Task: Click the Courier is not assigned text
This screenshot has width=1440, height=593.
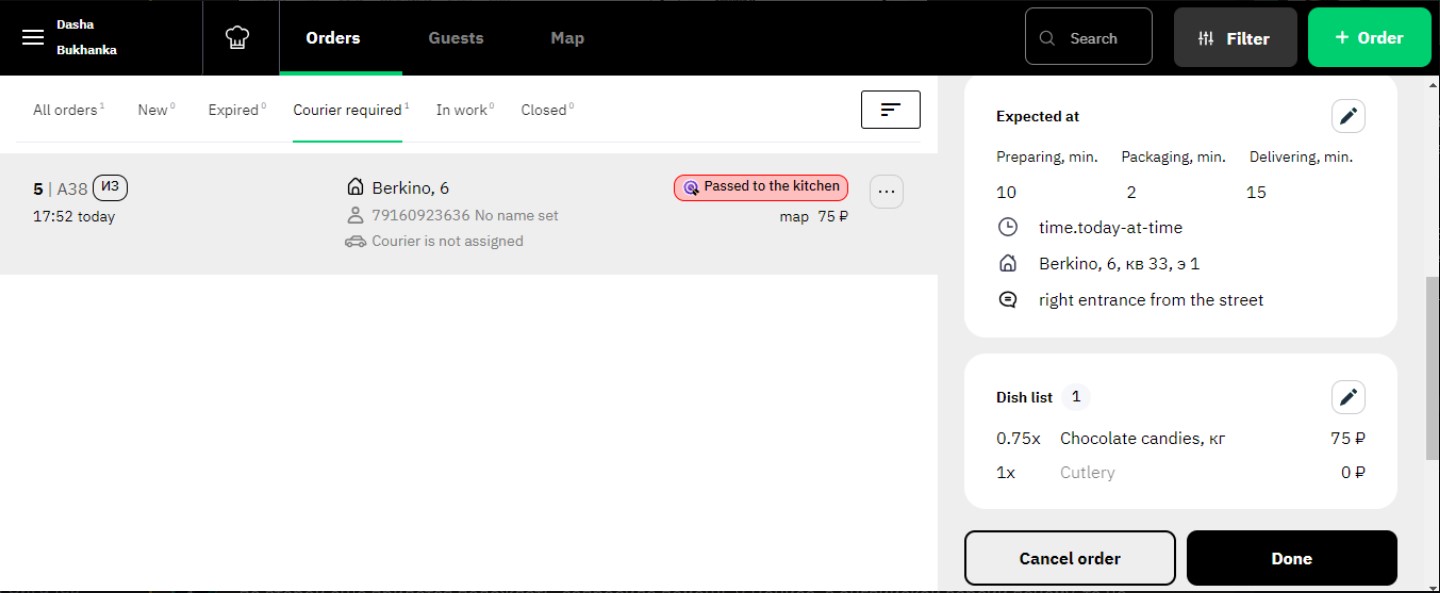Action: [x=447, y=241]
